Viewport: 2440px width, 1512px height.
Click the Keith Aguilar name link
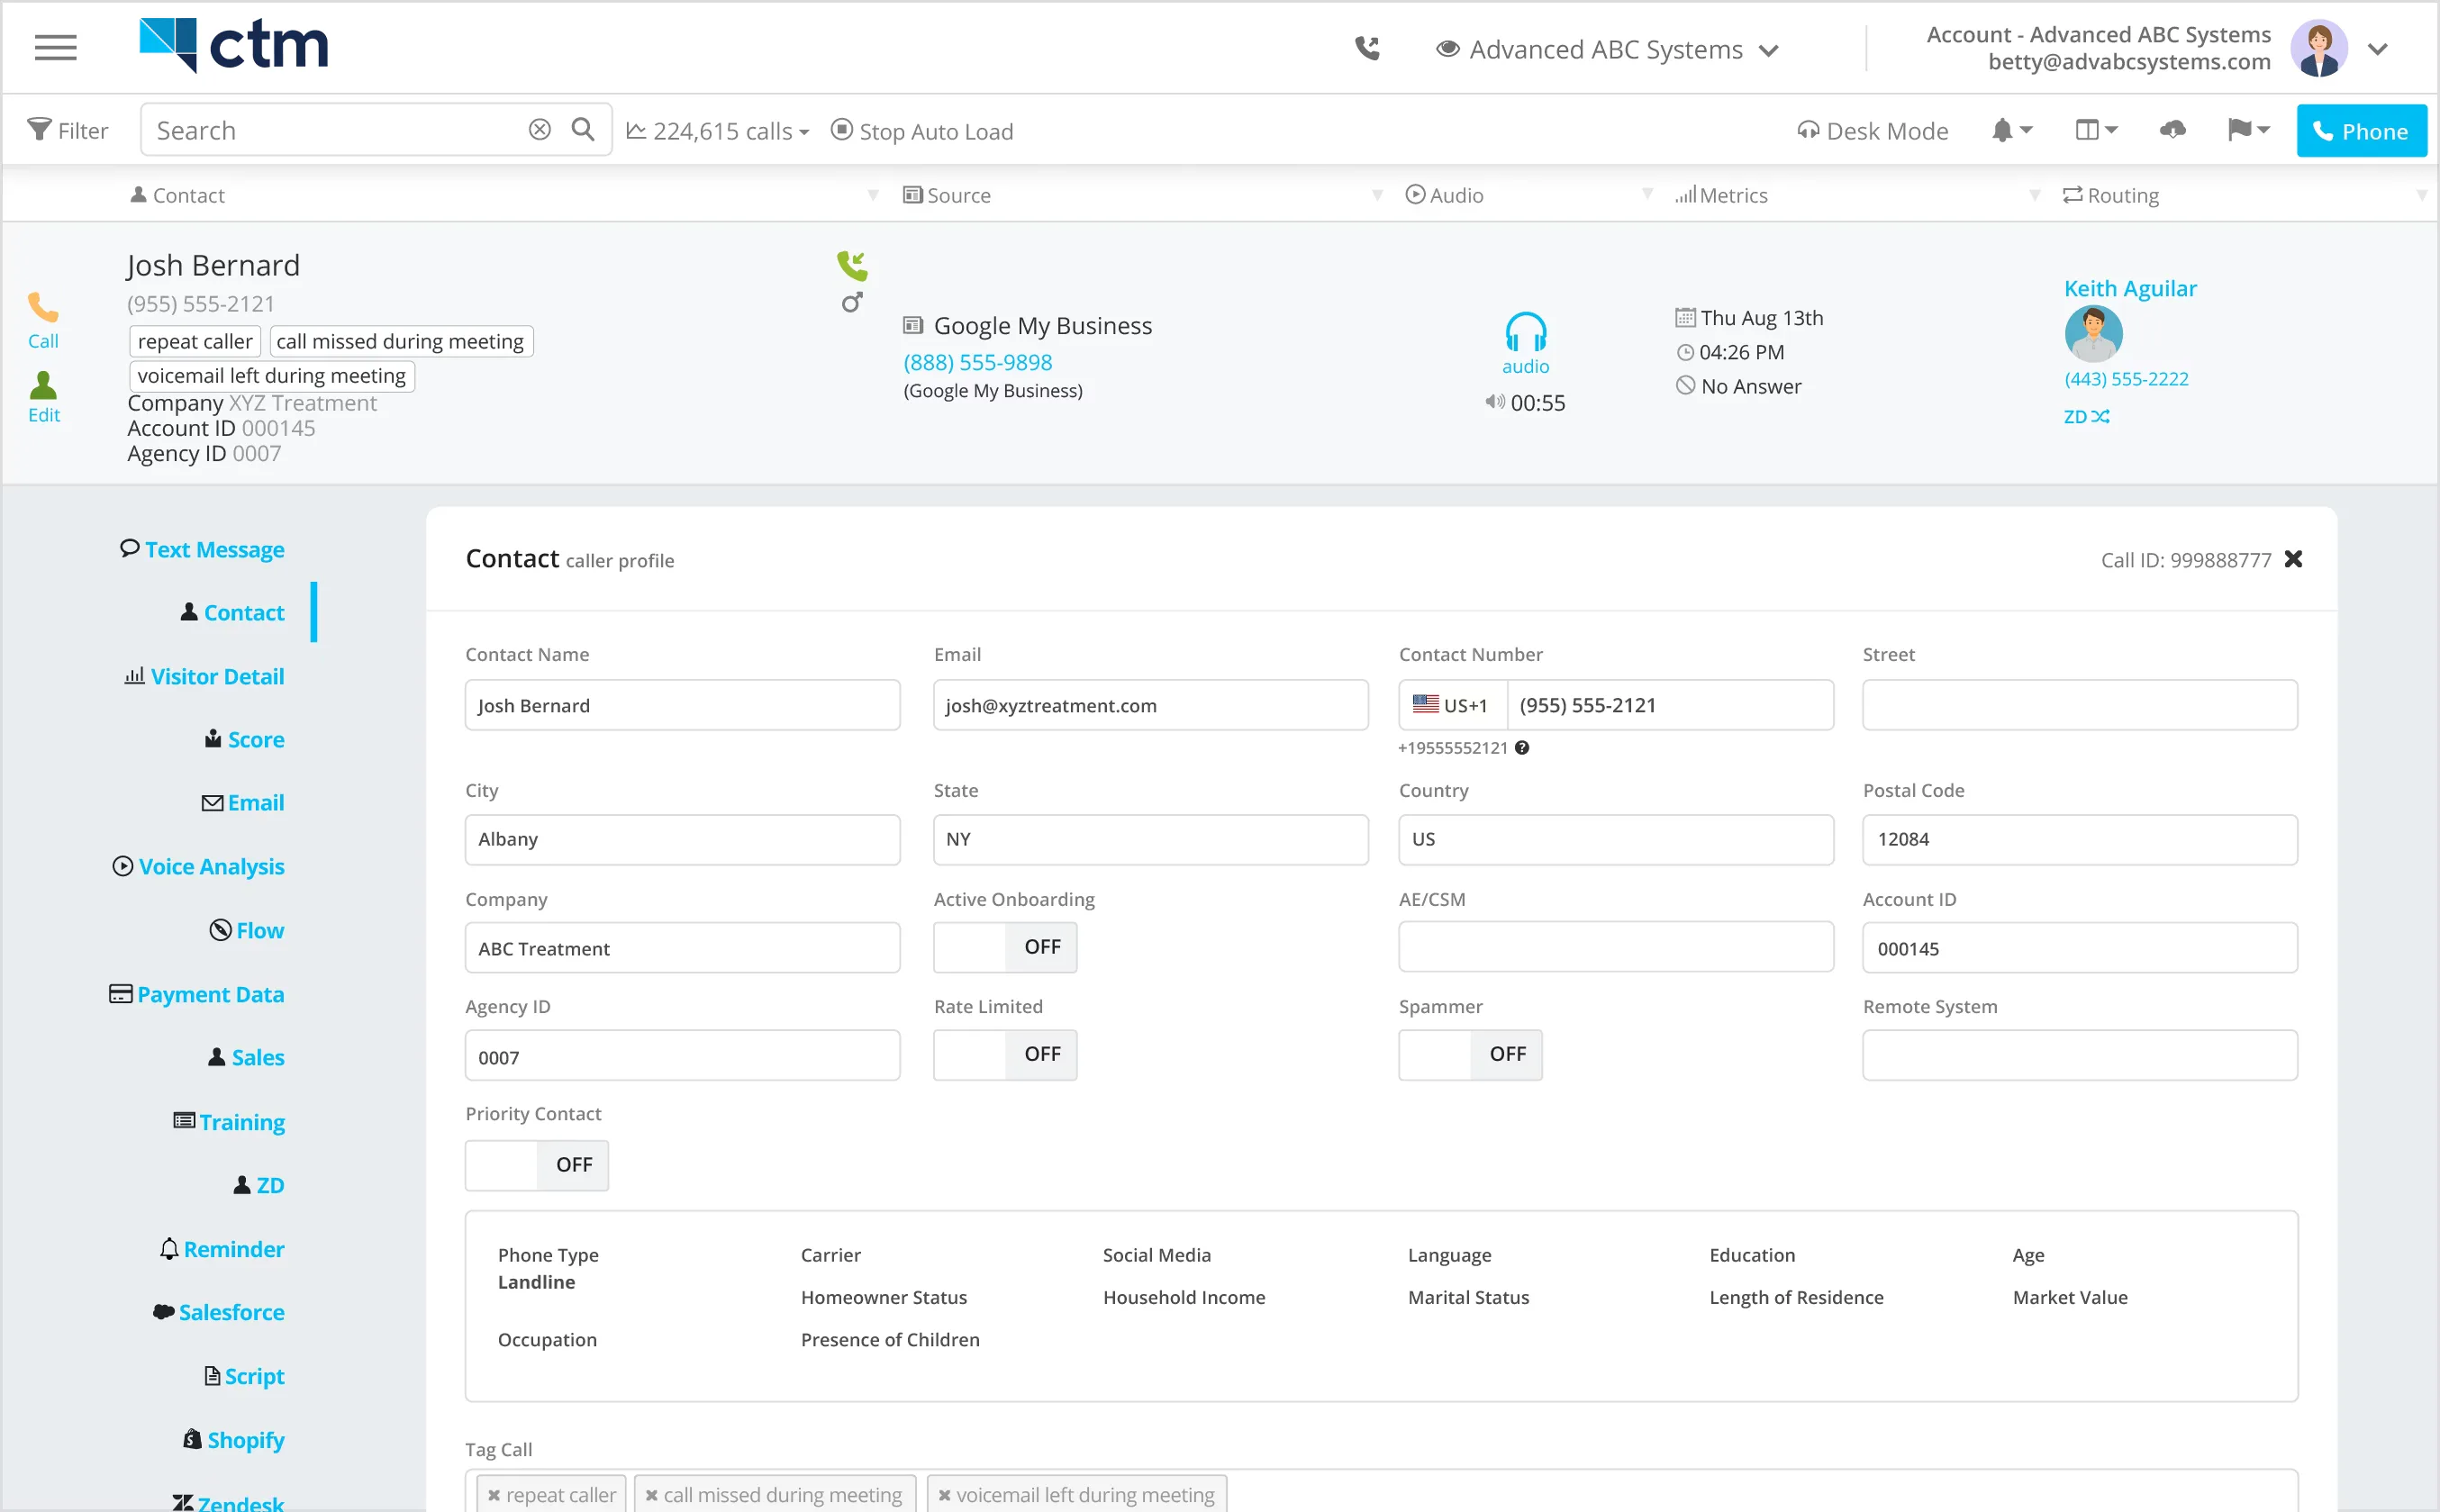pos(2130,288)
